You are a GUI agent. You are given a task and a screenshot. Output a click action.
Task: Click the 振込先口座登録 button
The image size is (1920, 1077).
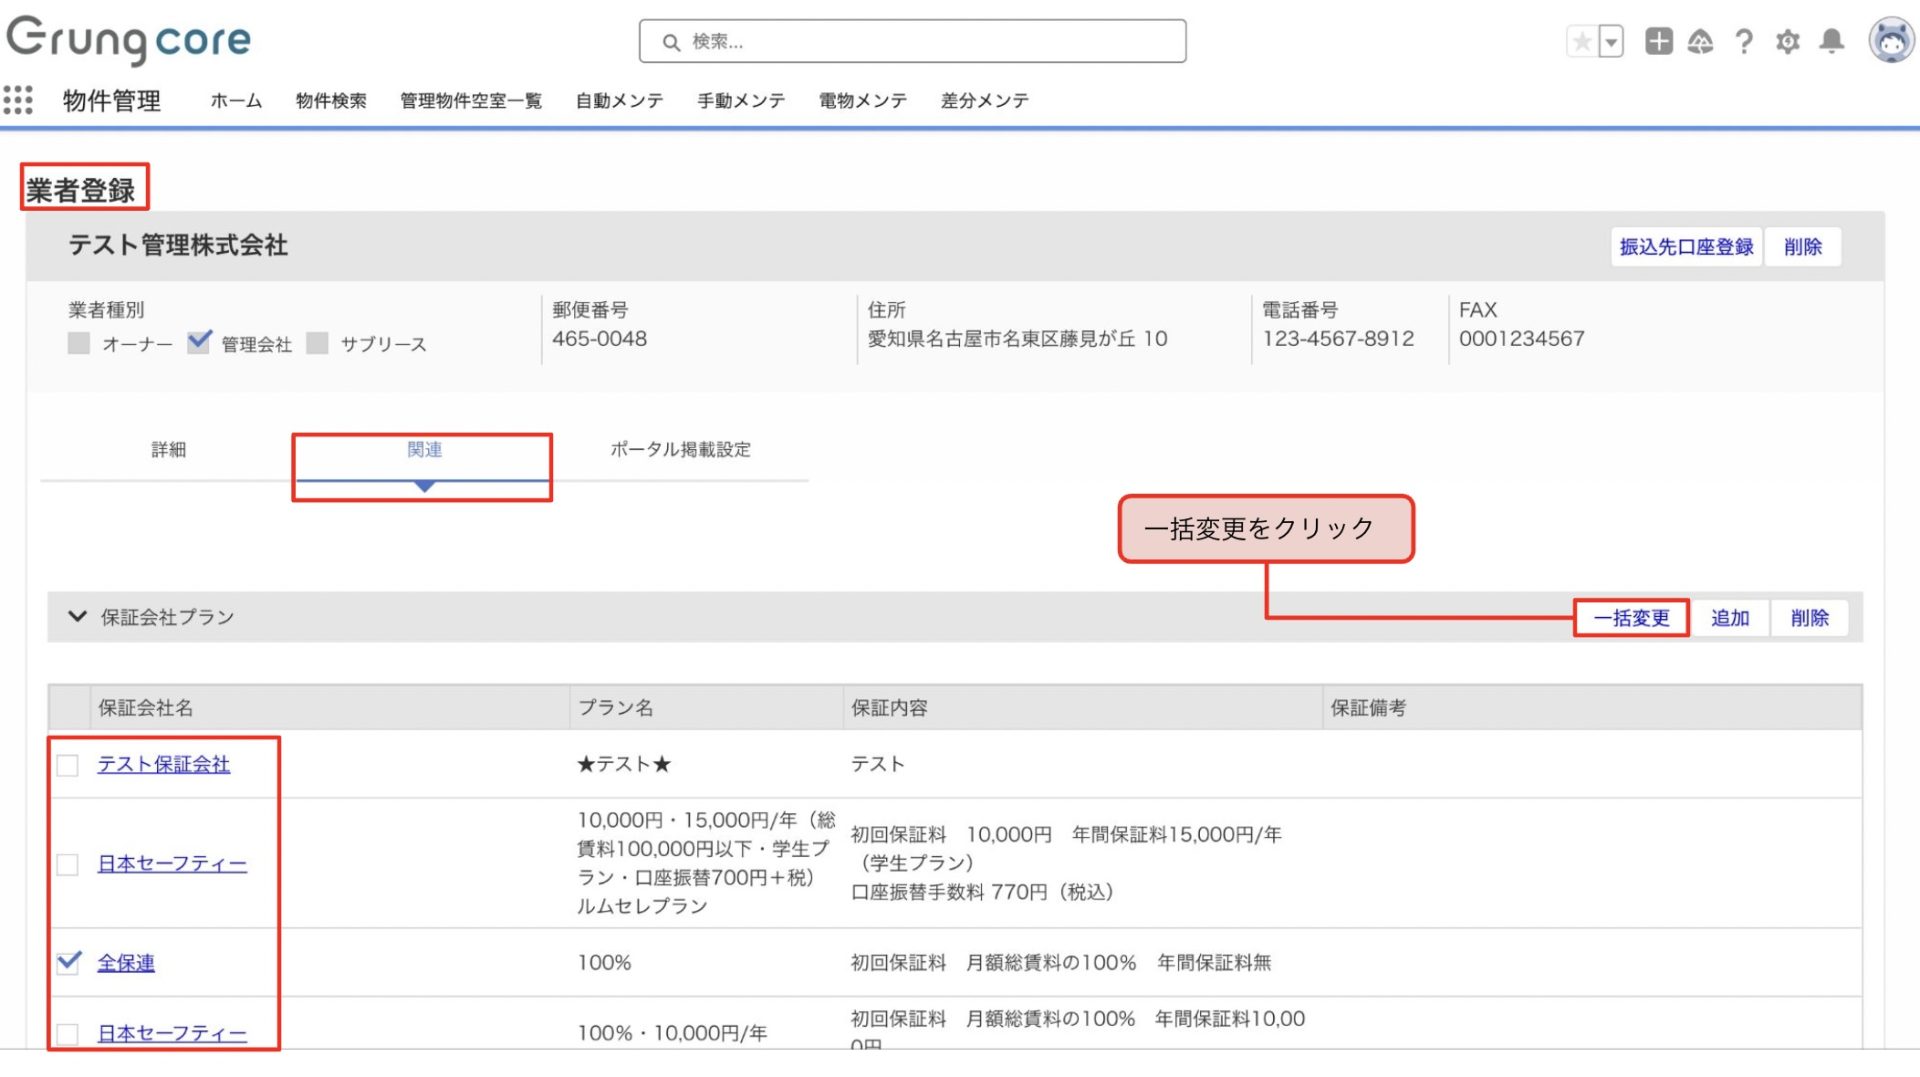(x=1686, y=247)
